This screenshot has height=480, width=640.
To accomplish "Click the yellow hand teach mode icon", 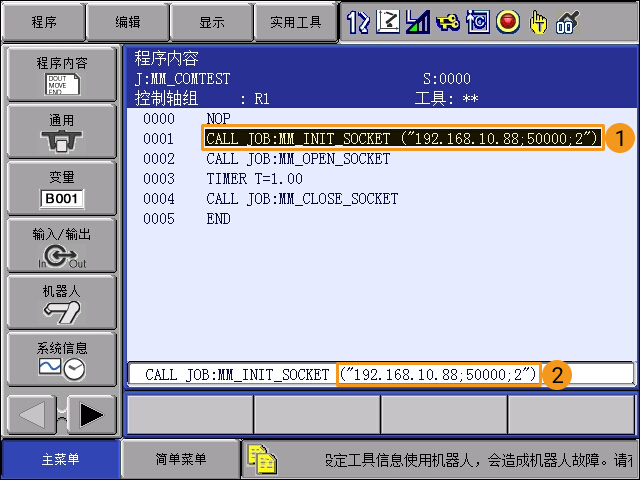I will coord(538,22).
